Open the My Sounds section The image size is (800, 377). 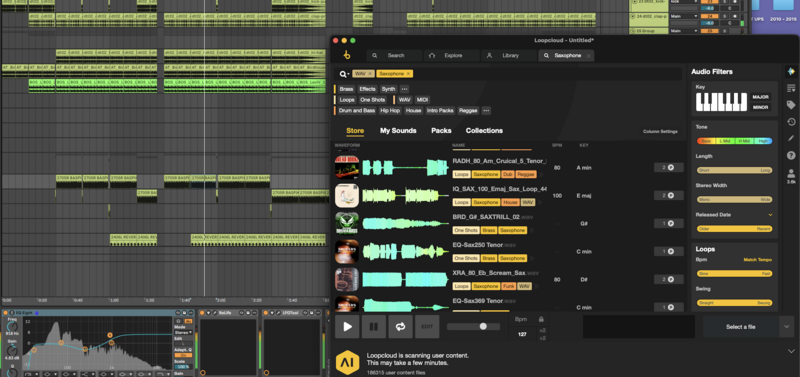398,131
